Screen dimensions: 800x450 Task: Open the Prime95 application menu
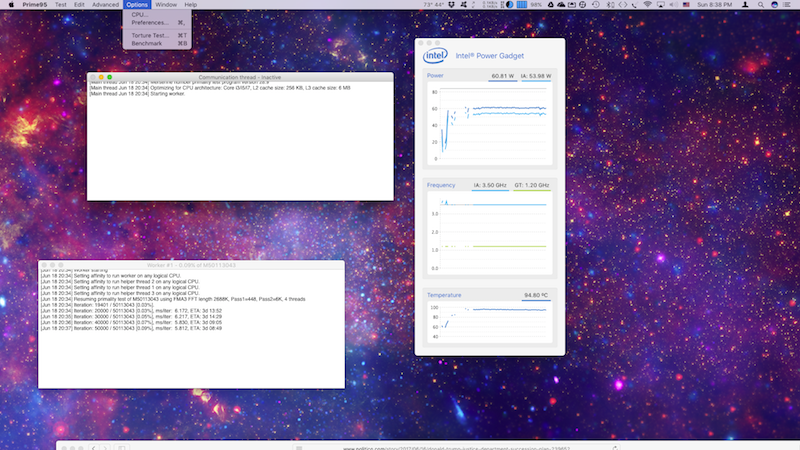point(35,5)
